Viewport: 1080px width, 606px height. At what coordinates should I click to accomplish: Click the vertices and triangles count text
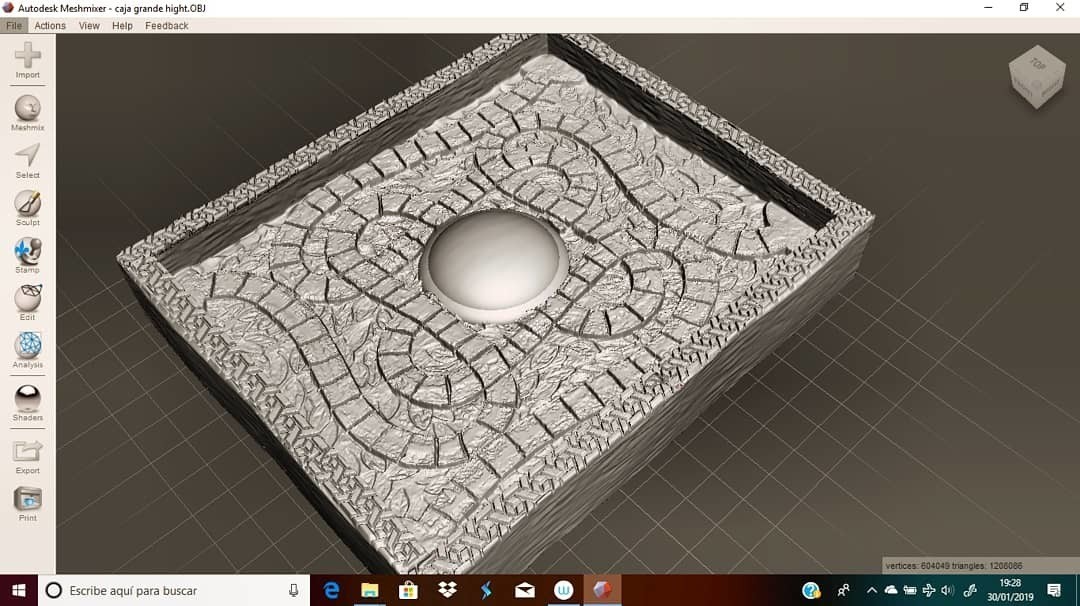pos(954,566)
